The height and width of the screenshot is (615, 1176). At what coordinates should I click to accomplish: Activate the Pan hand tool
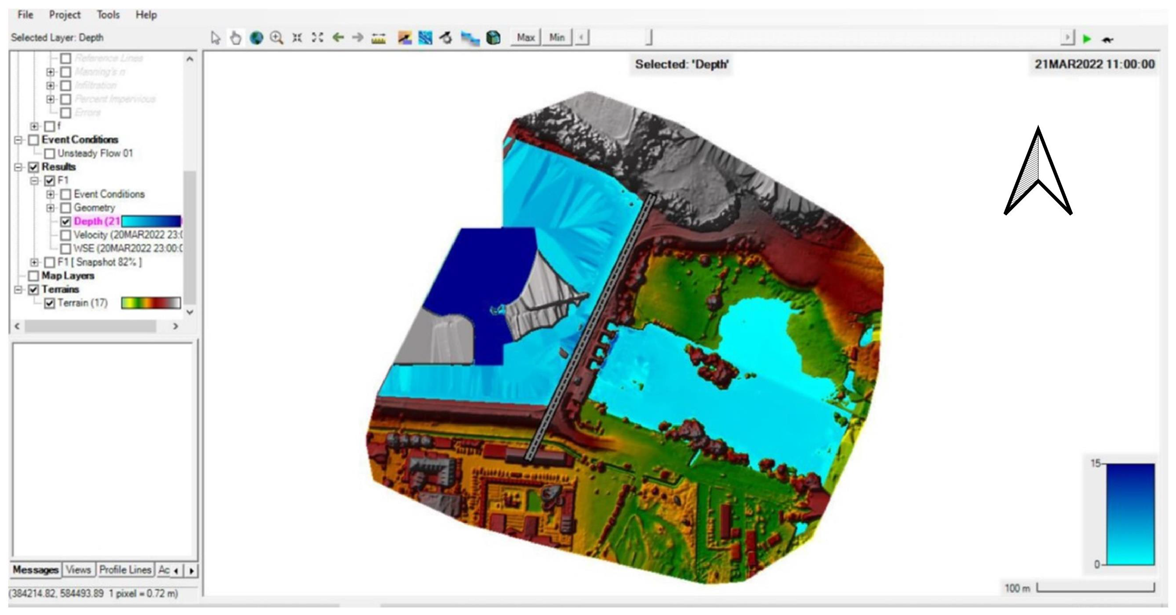(235, 38)
